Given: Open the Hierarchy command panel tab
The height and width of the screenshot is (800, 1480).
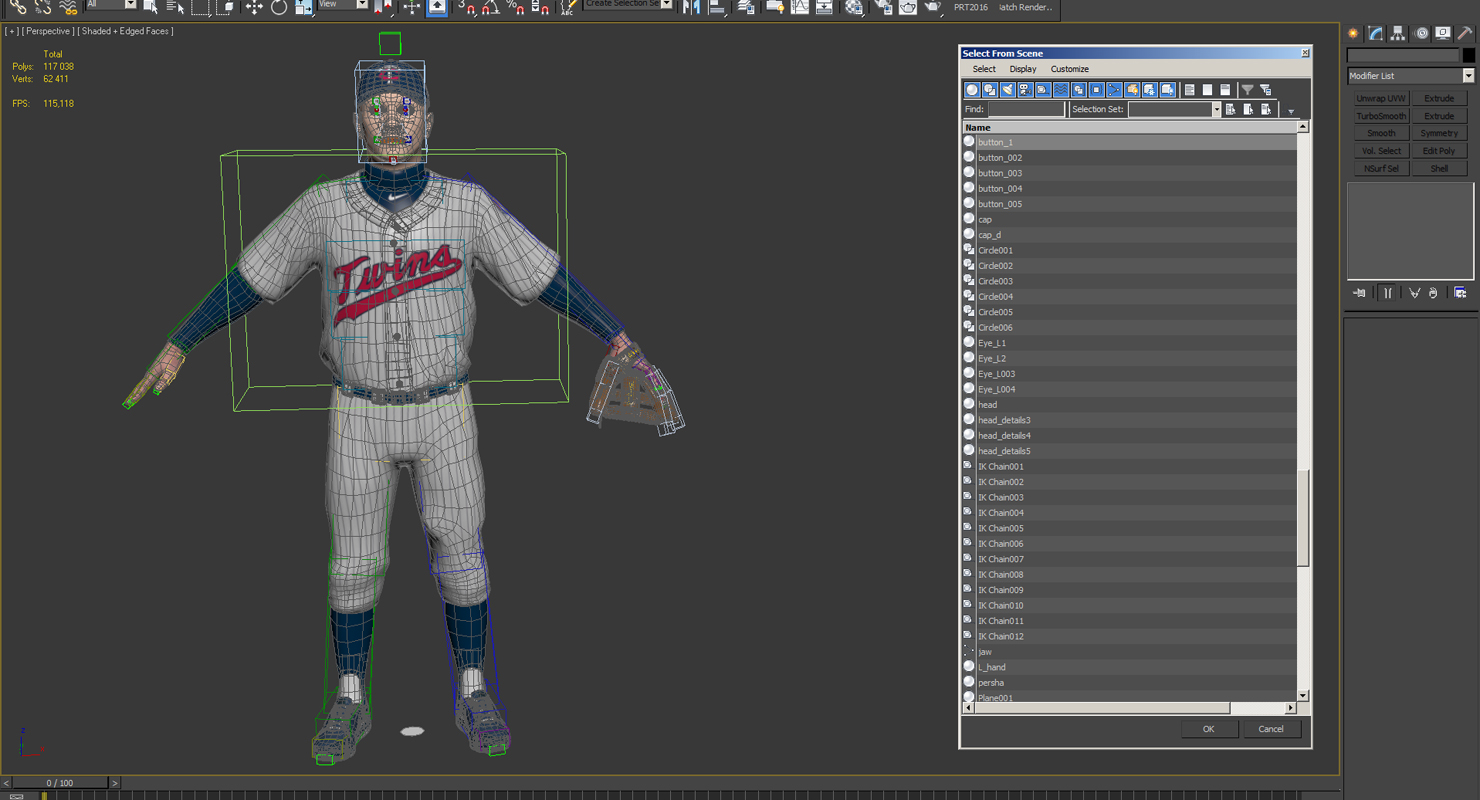Looking at the screenshot, I should pos(1398,33).
